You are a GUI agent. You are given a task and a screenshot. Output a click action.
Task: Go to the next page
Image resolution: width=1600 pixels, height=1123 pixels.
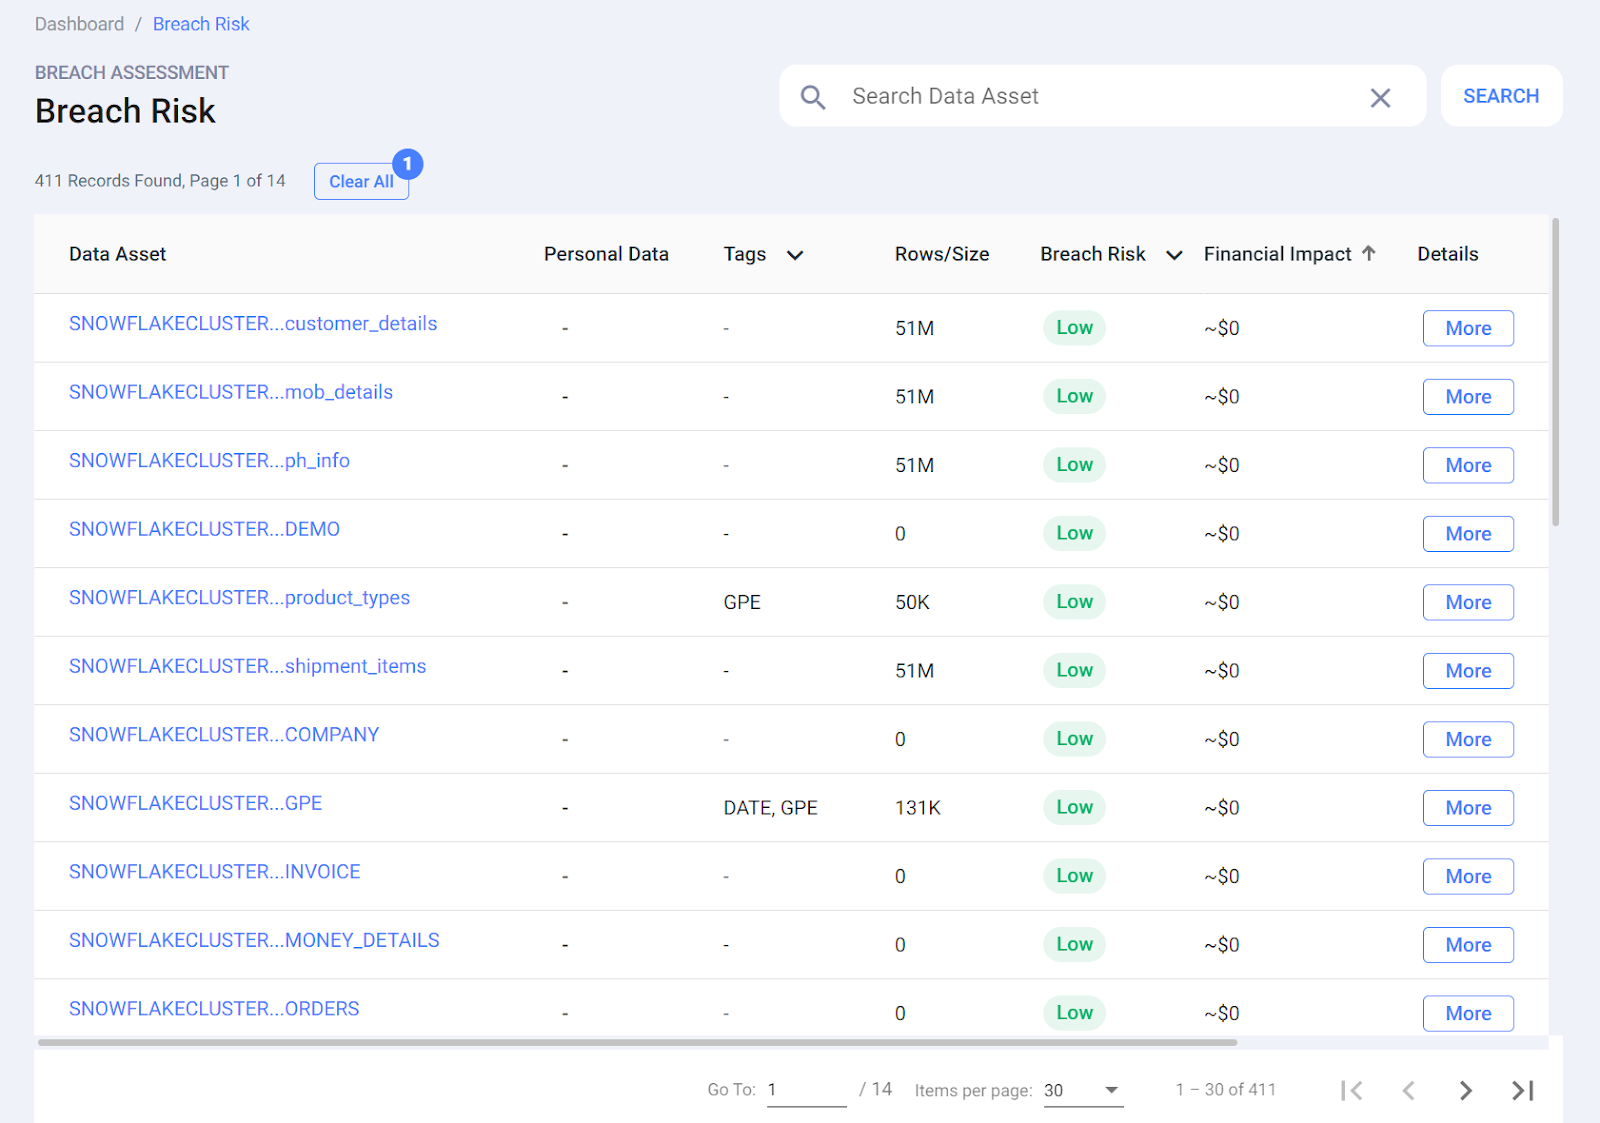coord(1465,1090)
